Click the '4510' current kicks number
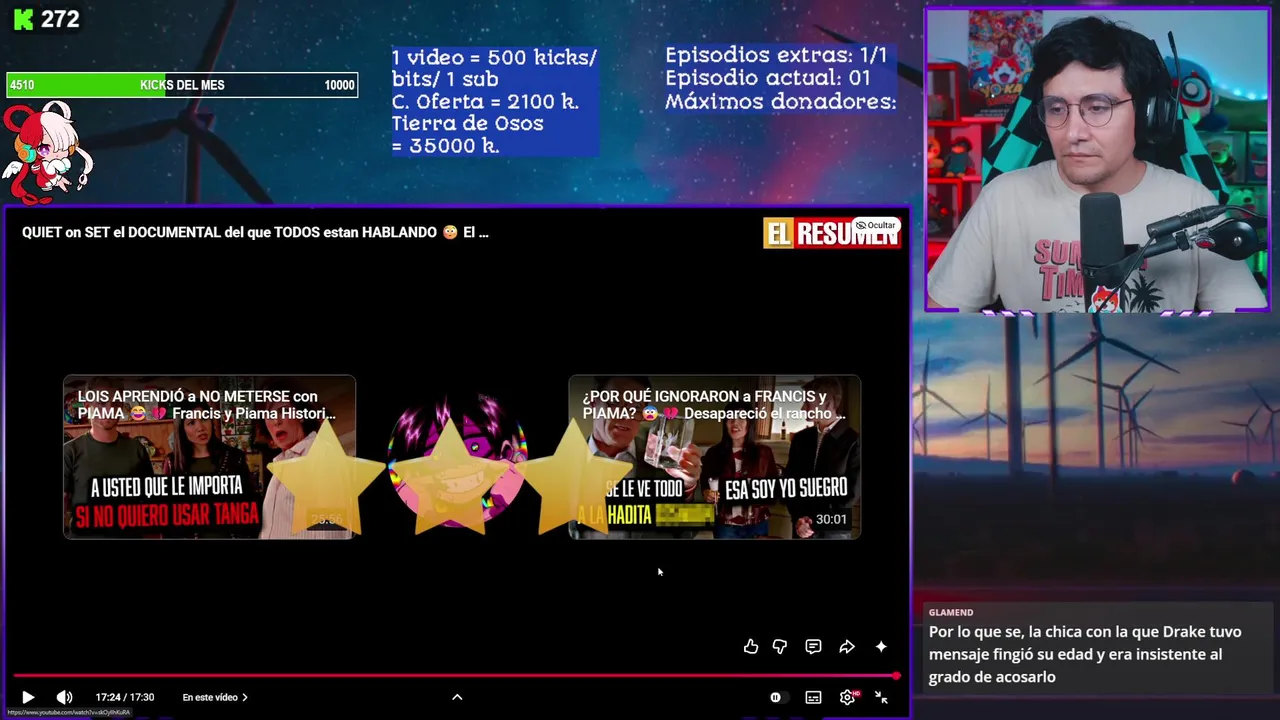1280x720 pixels. 21,85
